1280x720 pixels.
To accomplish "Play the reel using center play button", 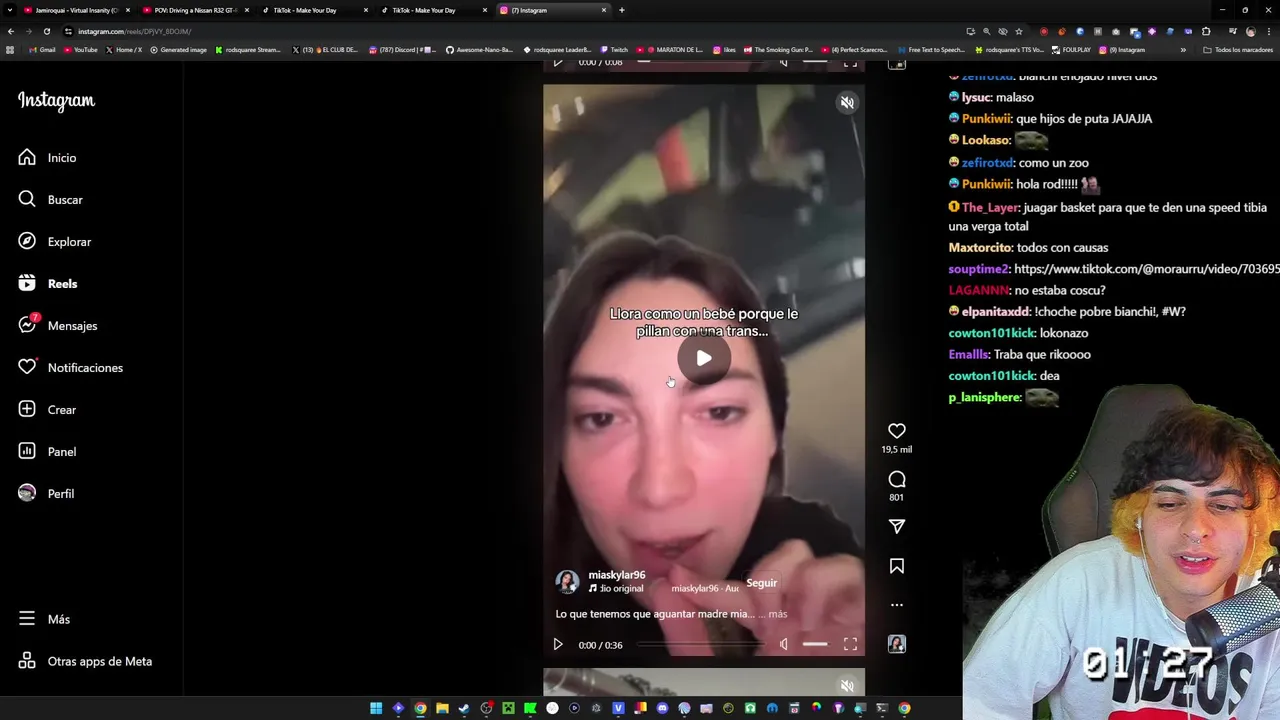I will tap(704, 358).
